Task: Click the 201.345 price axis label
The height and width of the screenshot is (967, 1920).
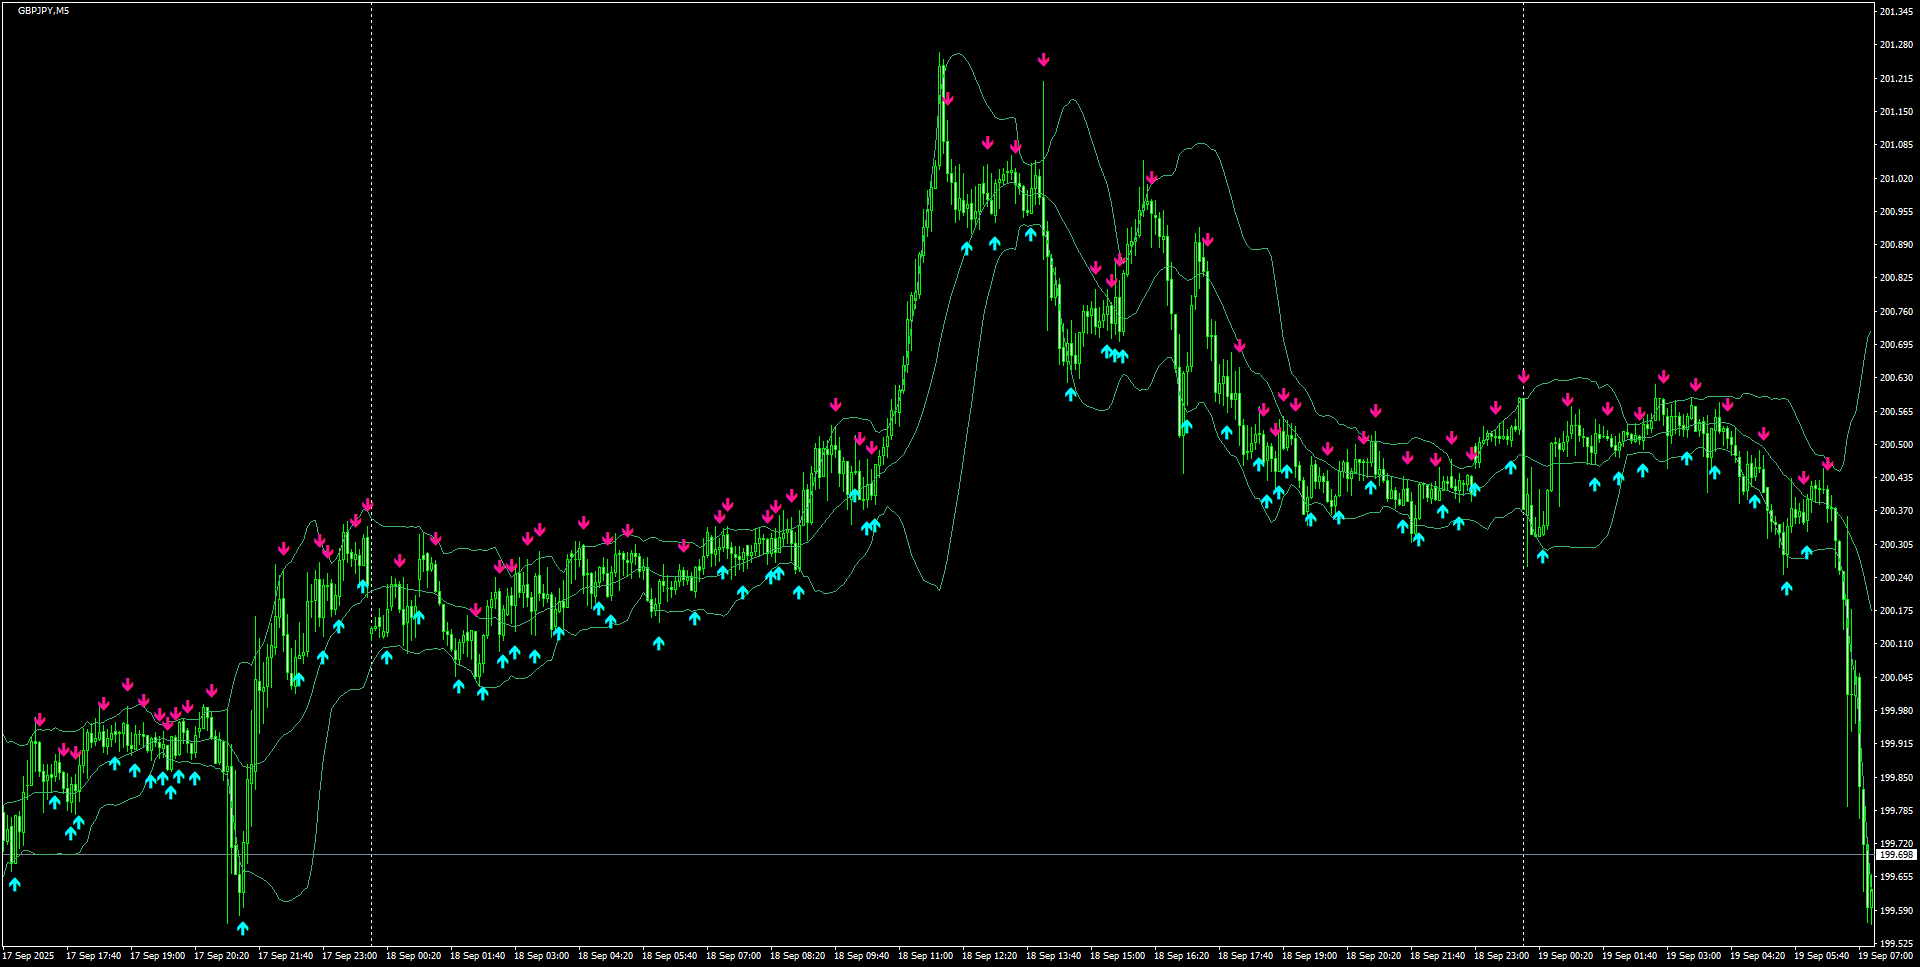Action: point(1896,12)
